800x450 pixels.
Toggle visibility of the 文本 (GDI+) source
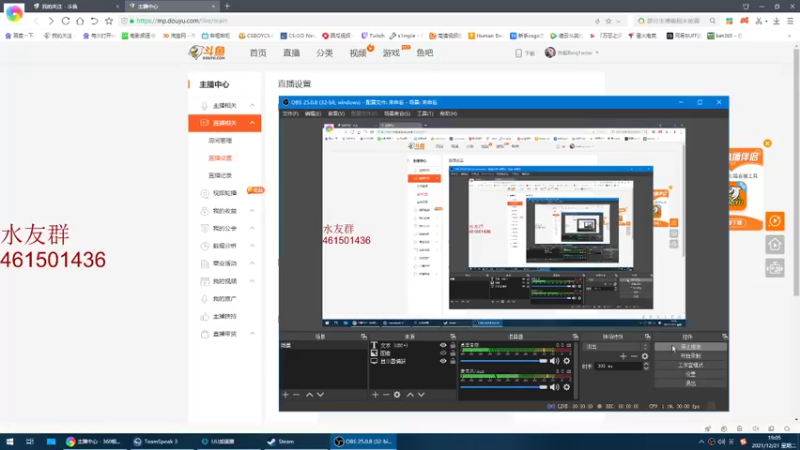[x=443, y=345]
